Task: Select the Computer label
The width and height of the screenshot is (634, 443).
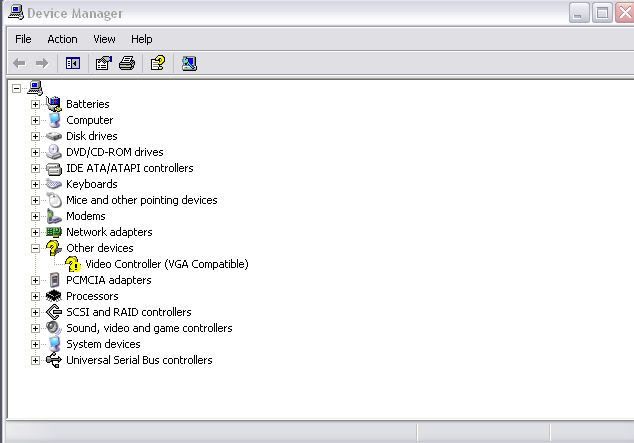Action: click(90, 120)
